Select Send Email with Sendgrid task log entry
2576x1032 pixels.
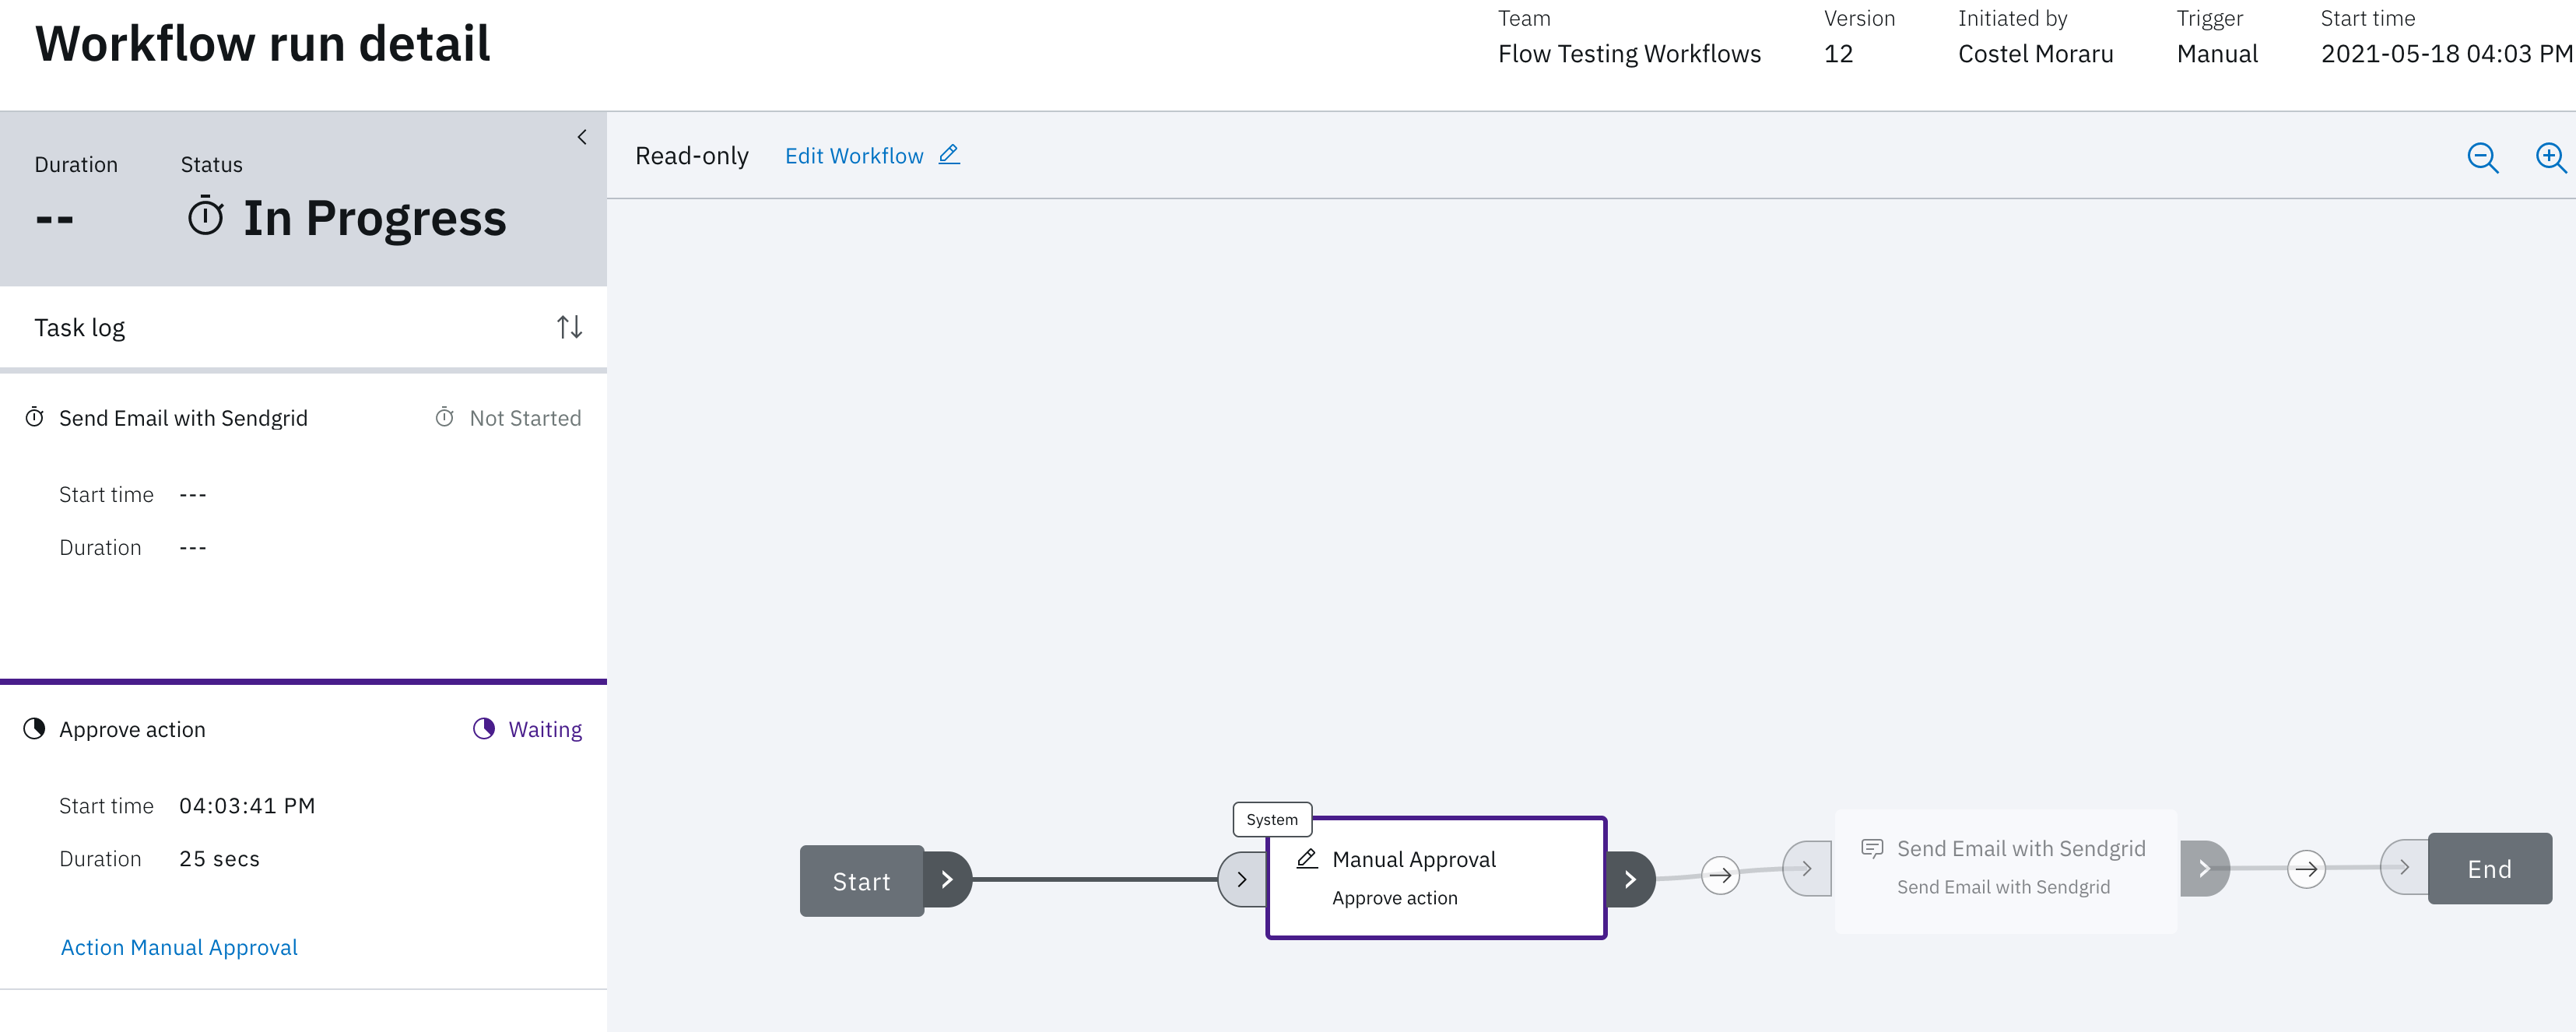pyautogui.click(x=303, y=525)
